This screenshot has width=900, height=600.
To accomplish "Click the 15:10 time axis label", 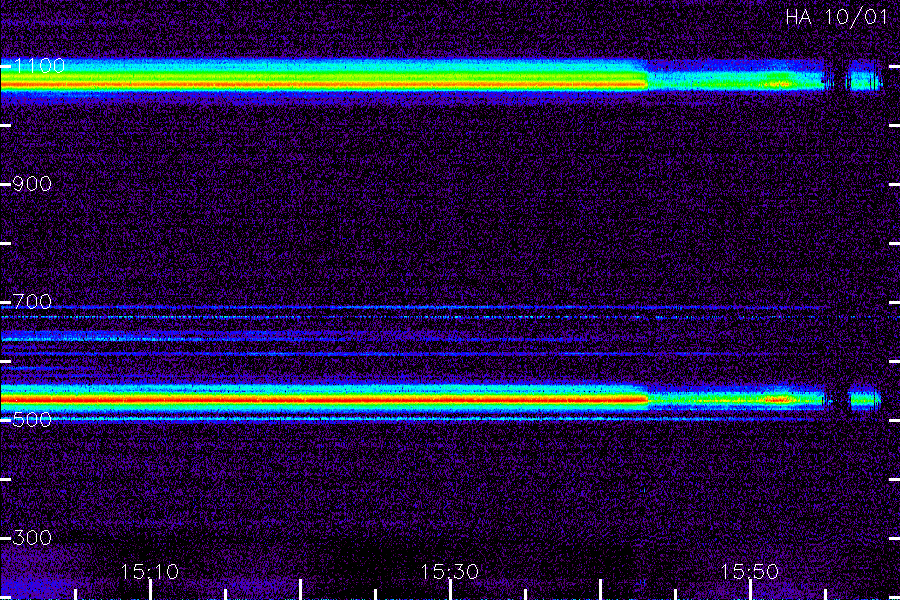I will pyautogui.click(x=149, y=571).
